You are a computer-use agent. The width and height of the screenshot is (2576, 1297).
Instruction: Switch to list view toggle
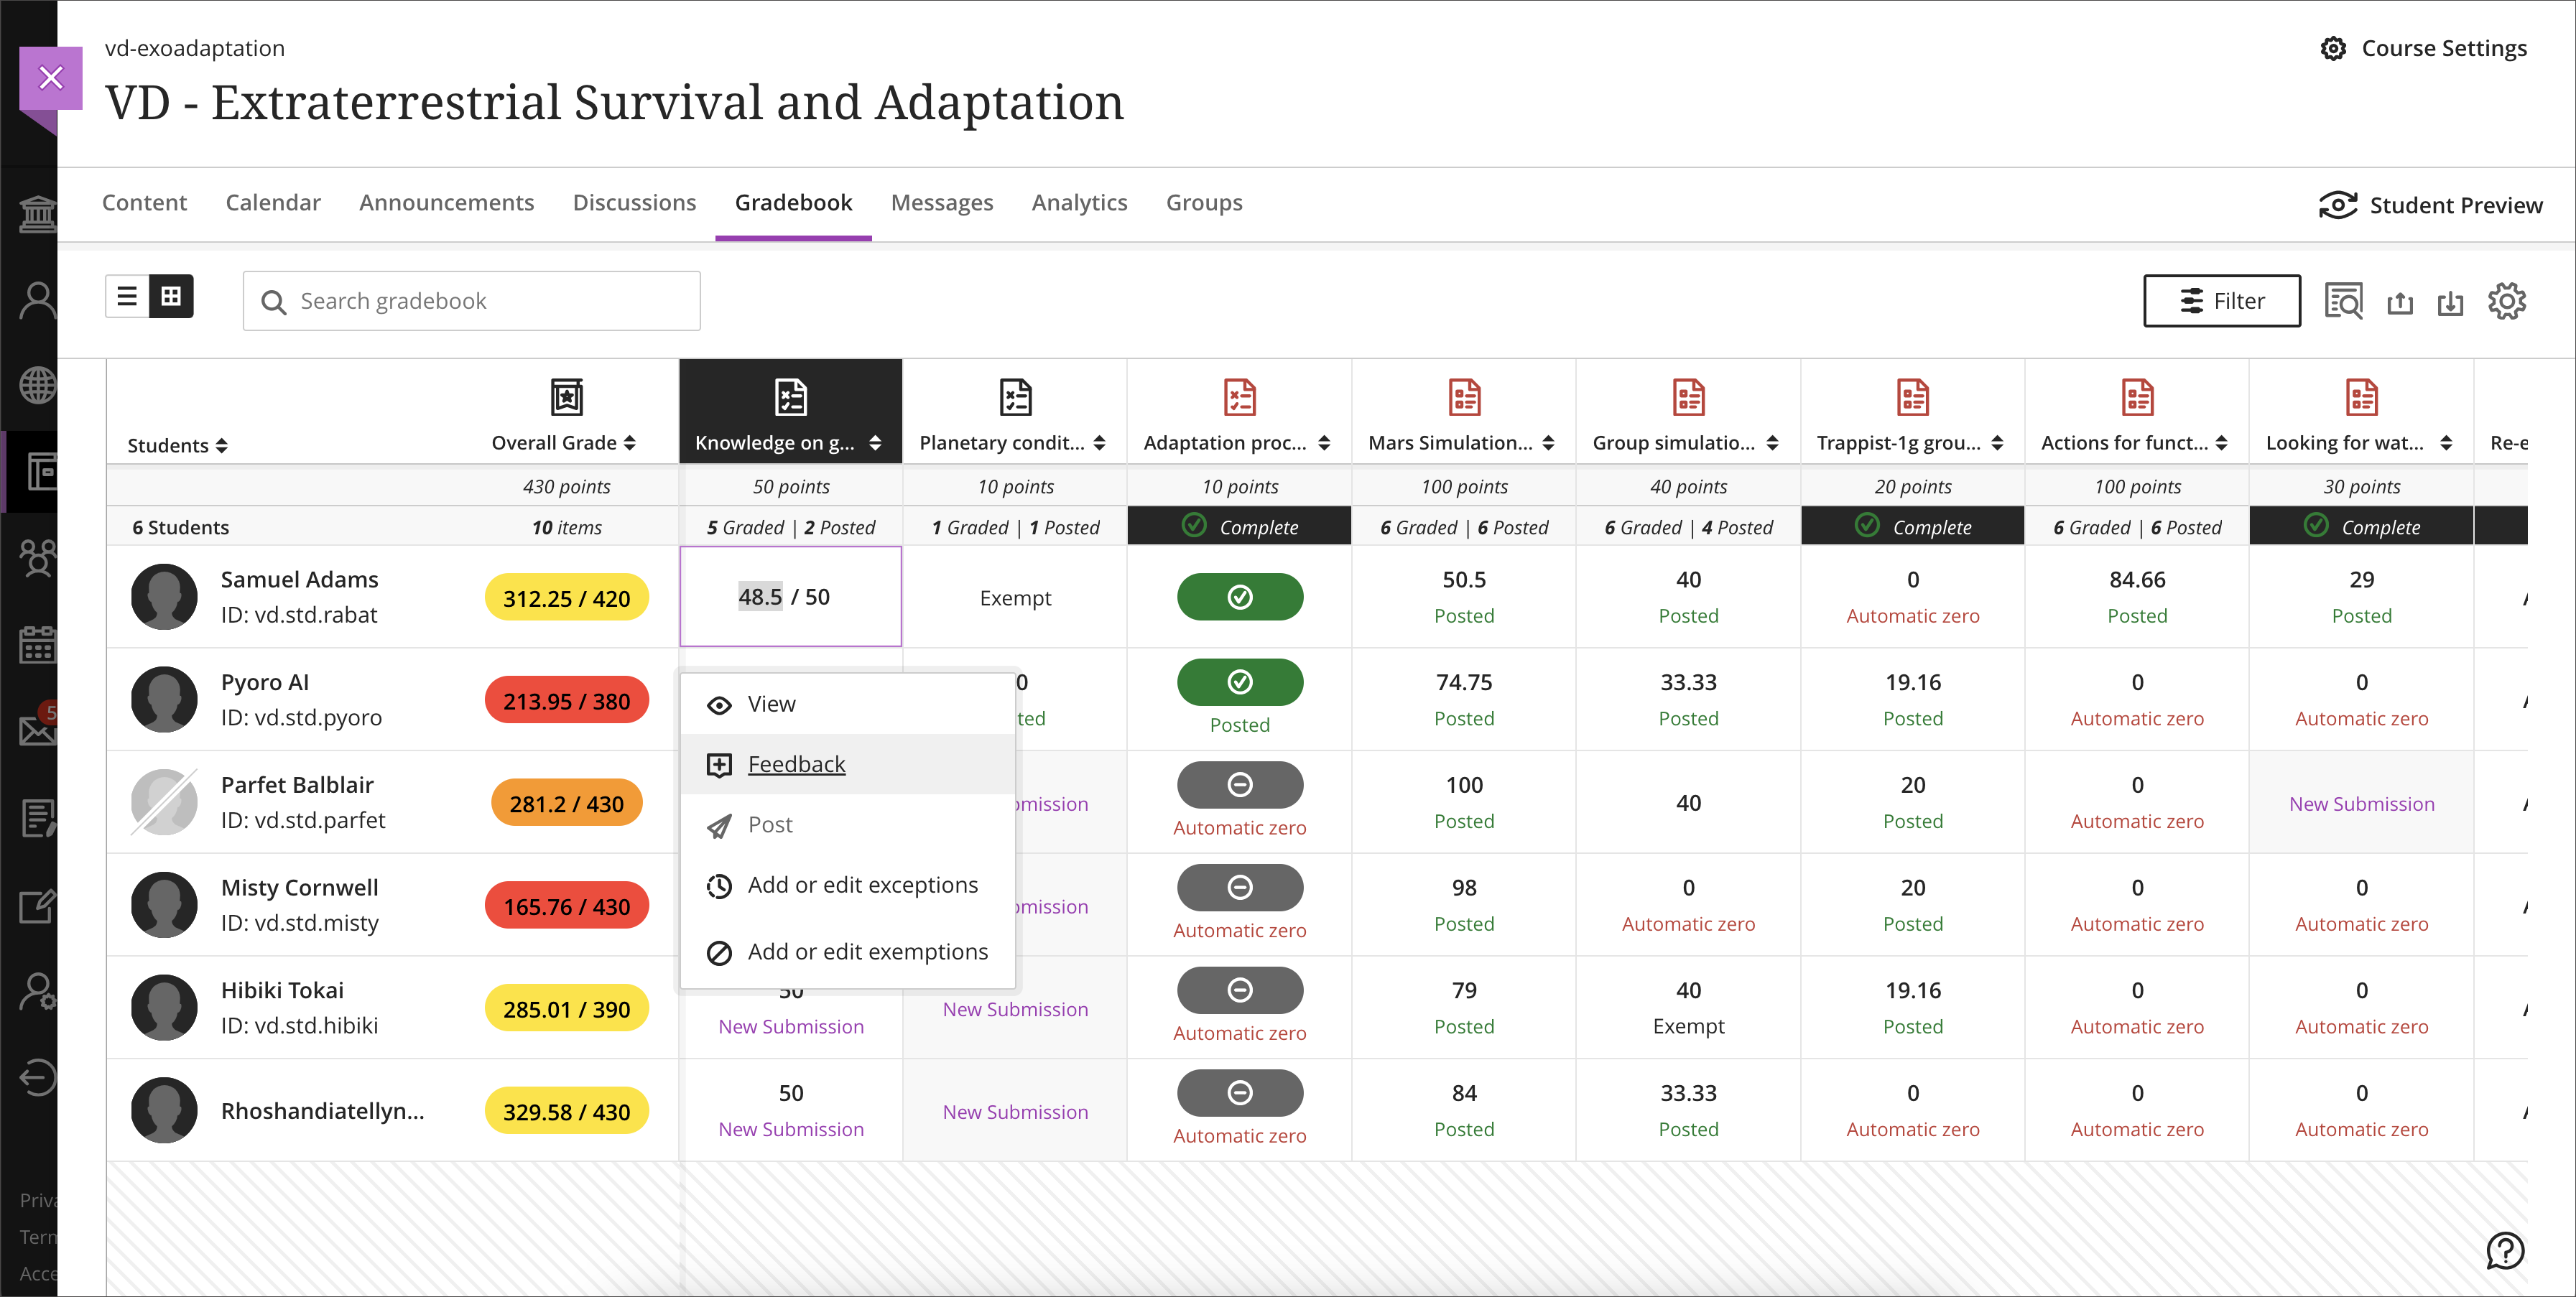click(127, 296)
